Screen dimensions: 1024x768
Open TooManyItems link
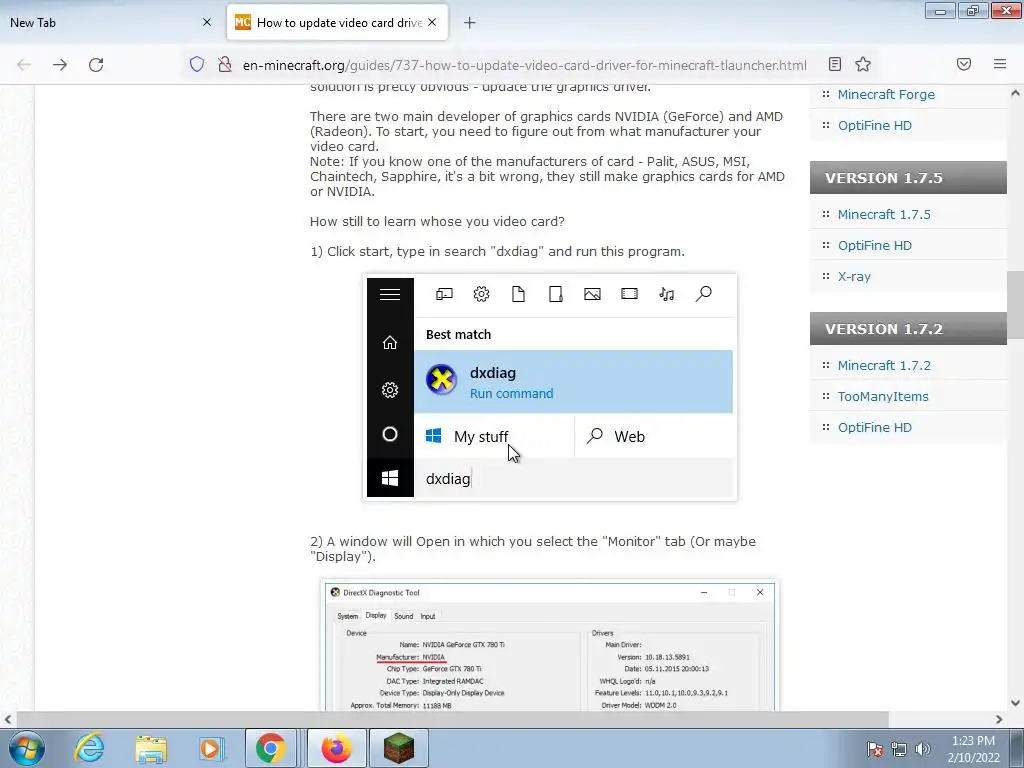click(x=883, y=396)
